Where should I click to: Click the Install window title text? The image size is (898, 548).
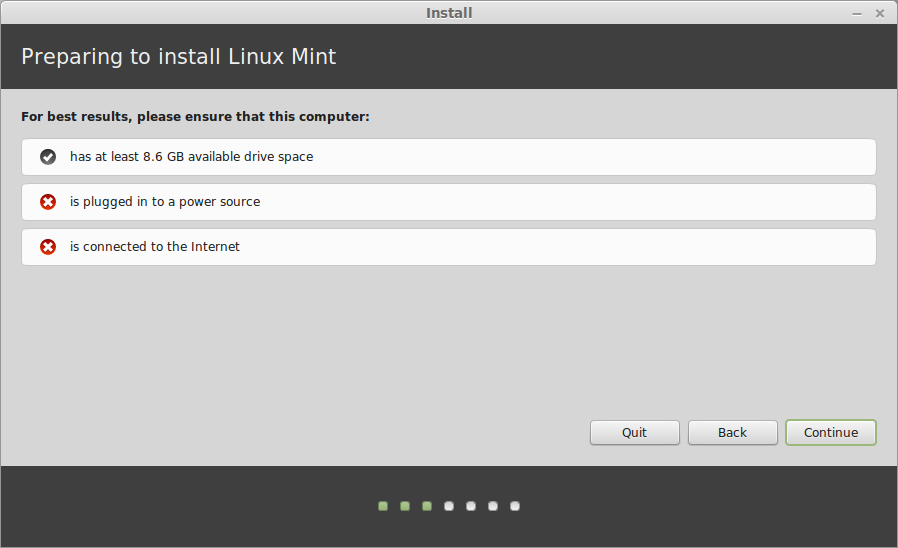[449, 13]
